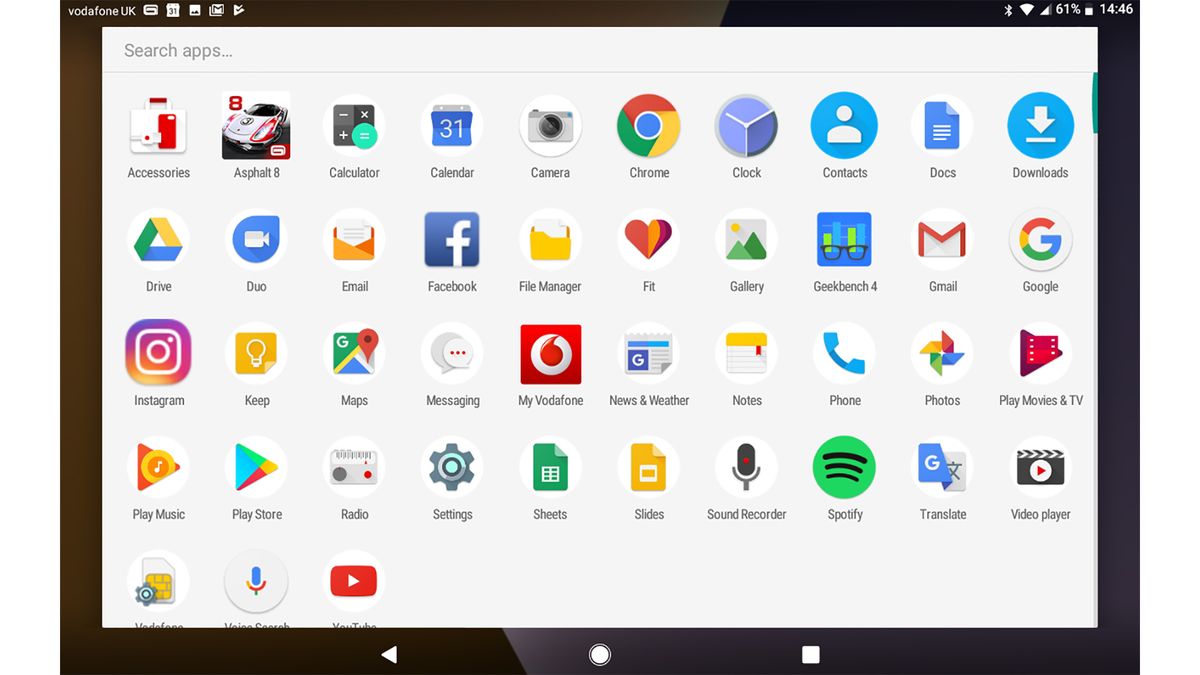
Task: Open the My Vodafone app
Action: tap(550, 353)
